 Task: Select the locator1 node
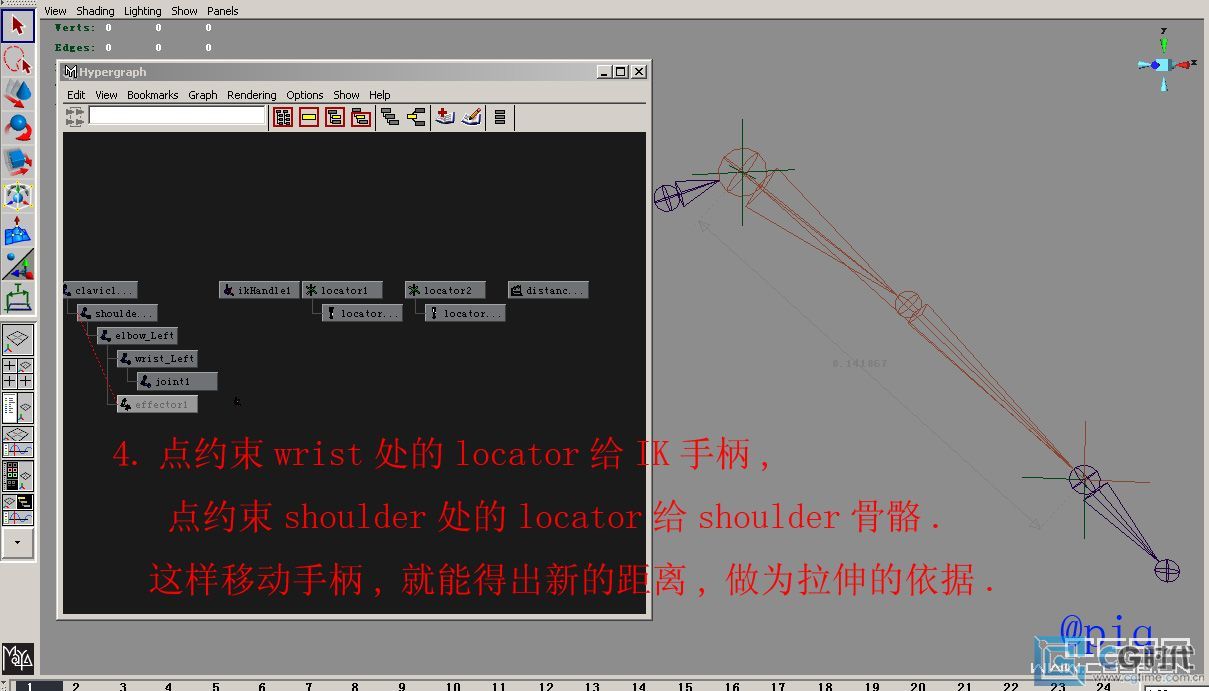click(x=342, y=290)
